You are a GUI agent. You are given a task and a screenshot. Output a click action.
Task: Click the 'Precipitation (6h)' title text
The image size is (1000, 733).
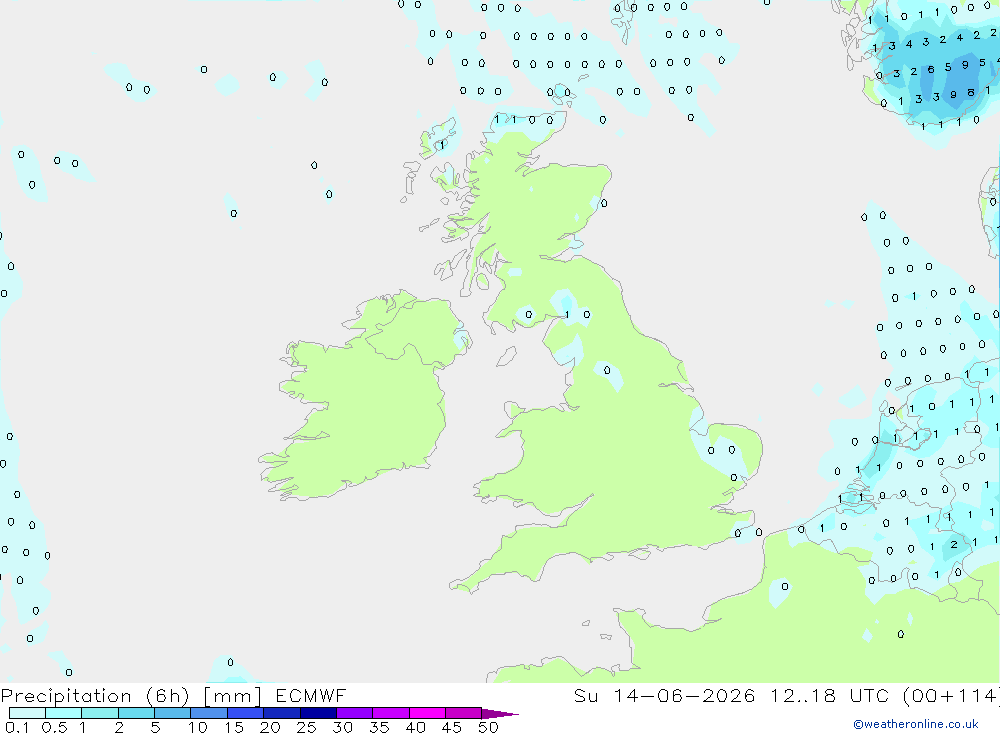click(95, 696)
